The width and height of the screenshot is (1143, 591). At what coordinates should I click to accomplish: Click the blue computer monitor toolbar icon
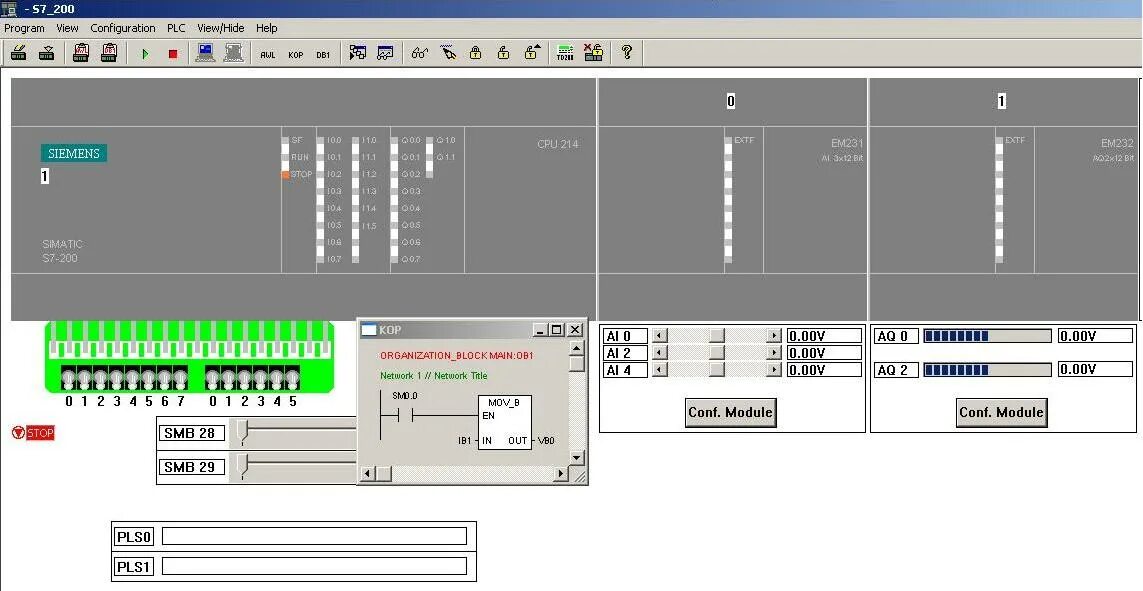point(206,53)
